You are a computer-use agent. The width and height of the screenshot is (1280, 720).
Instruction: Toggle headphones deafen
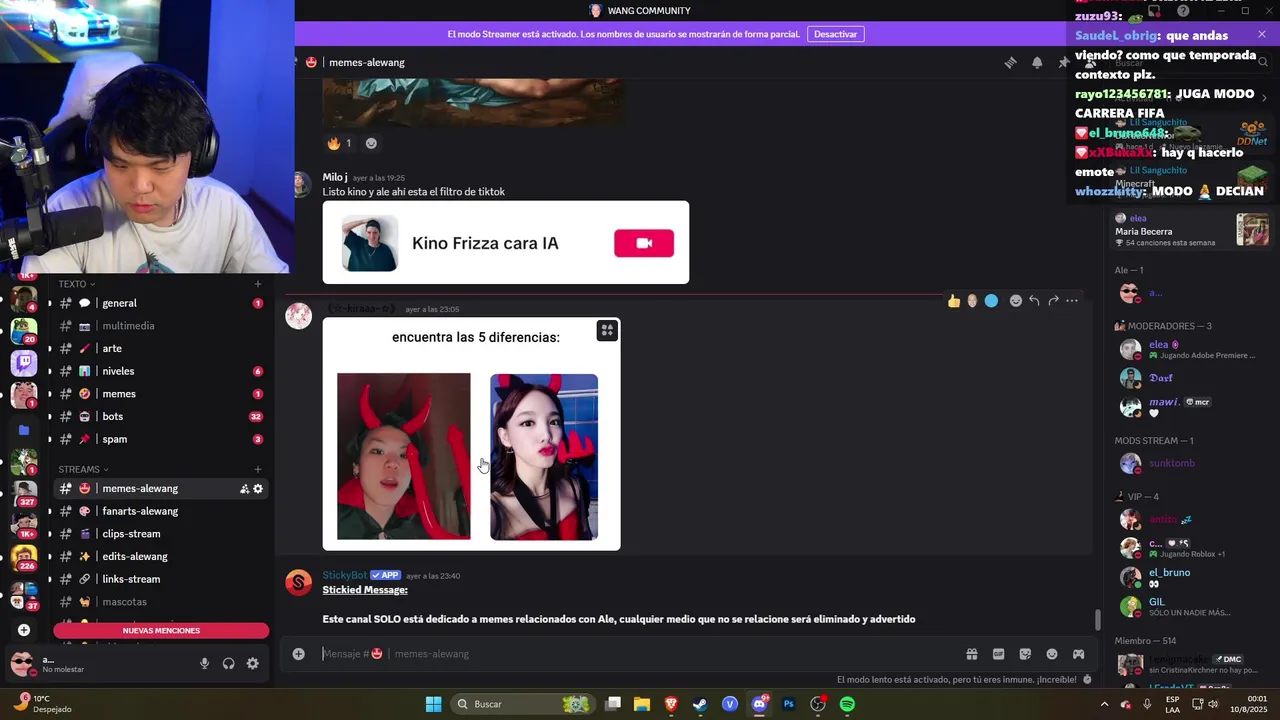tap(228, 663)
